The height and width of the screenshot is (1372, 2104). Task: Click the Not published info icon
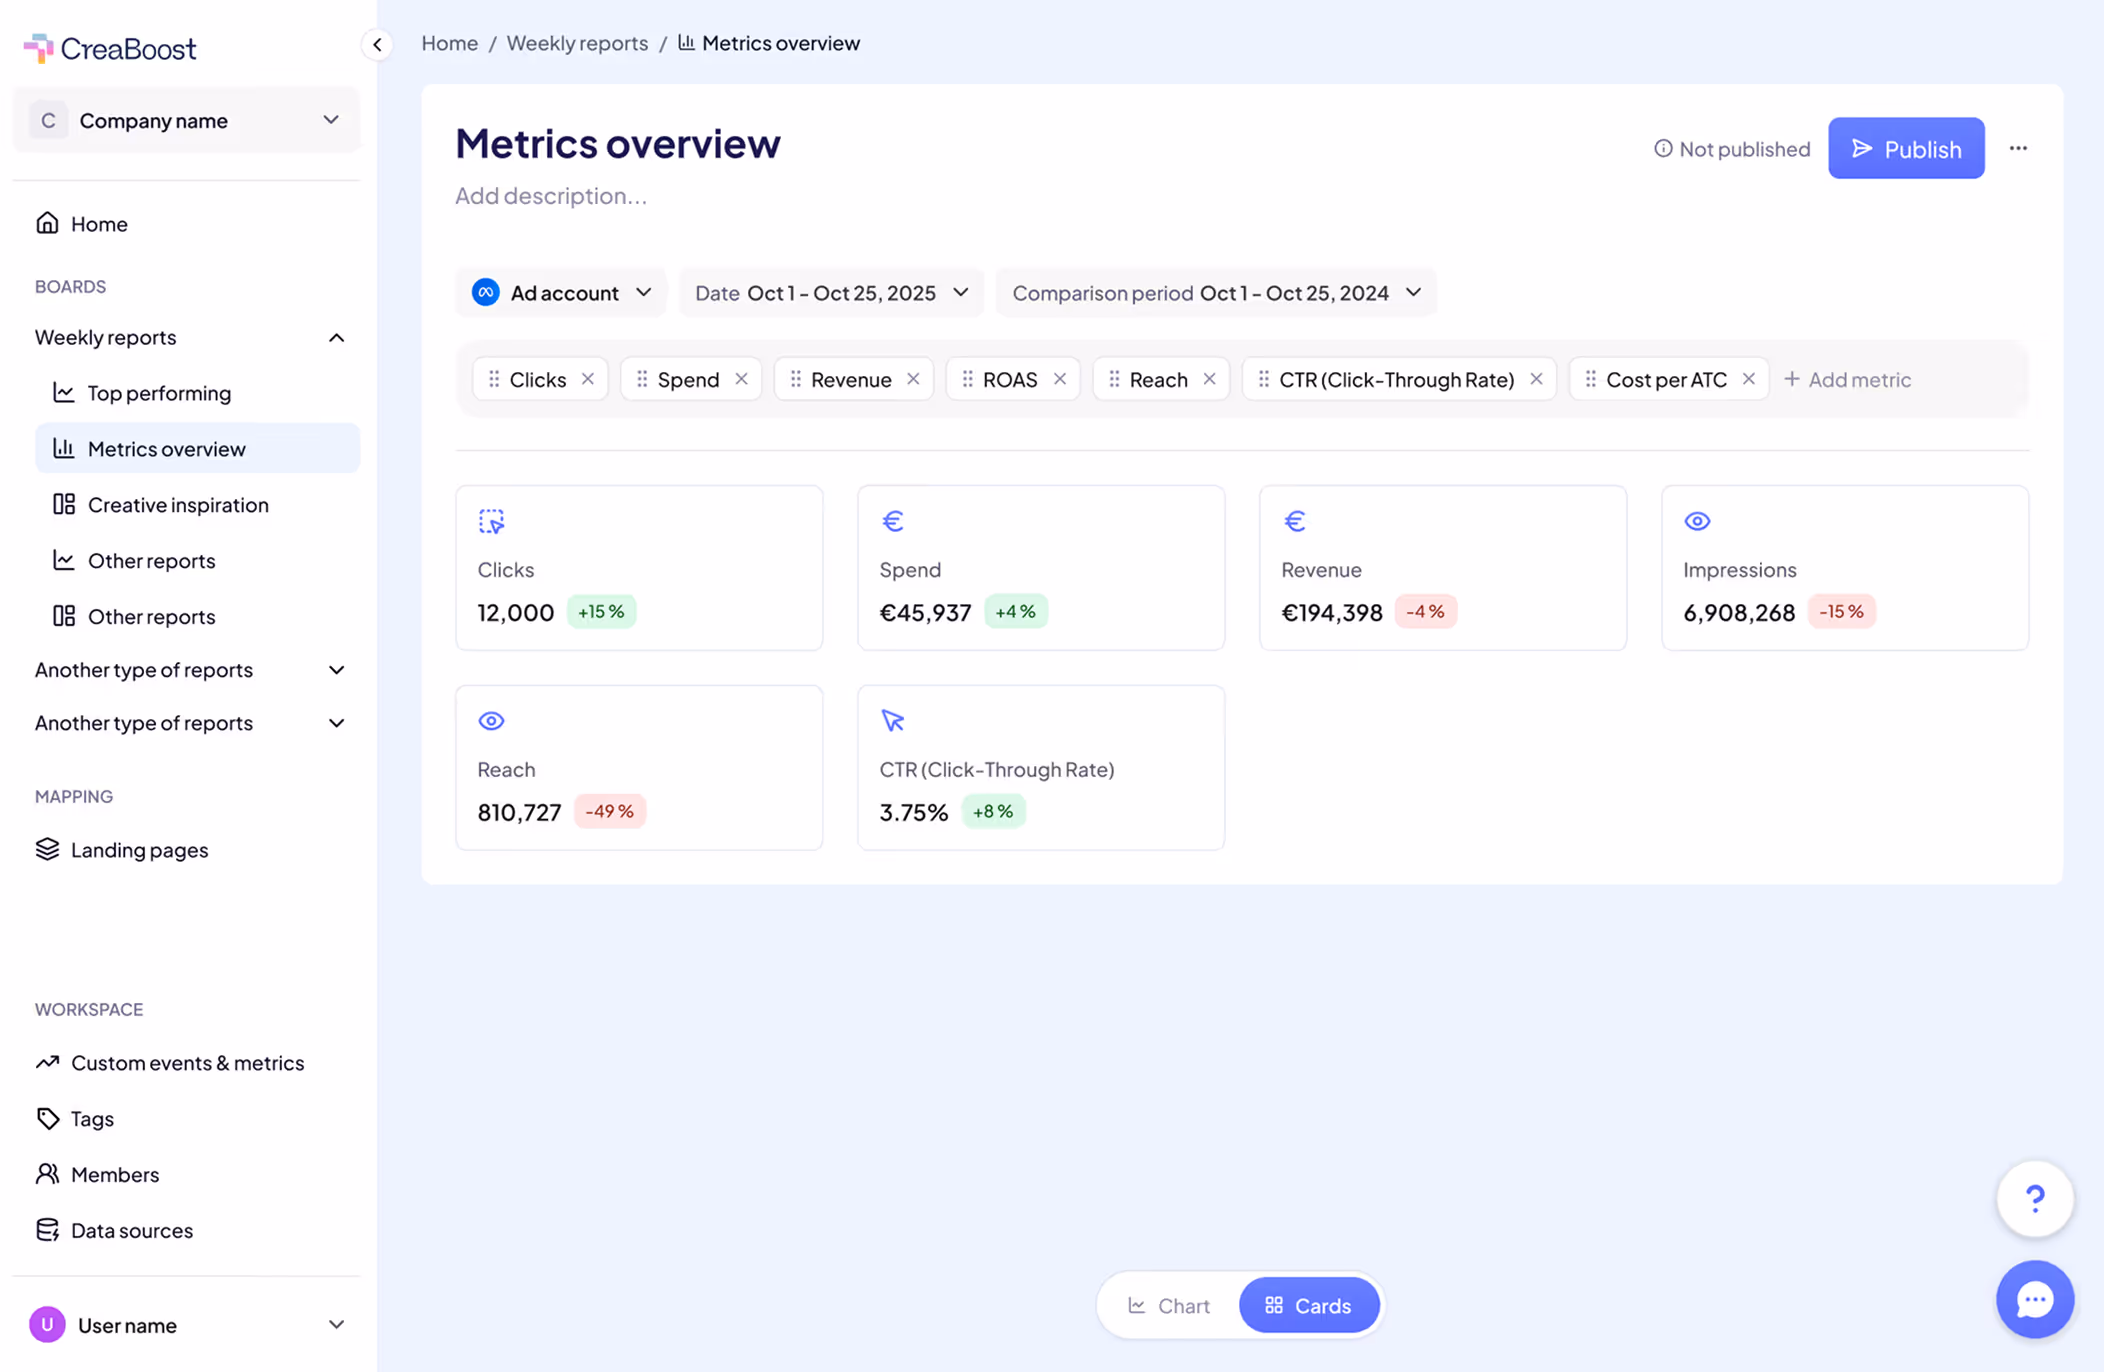point(1662,148)
